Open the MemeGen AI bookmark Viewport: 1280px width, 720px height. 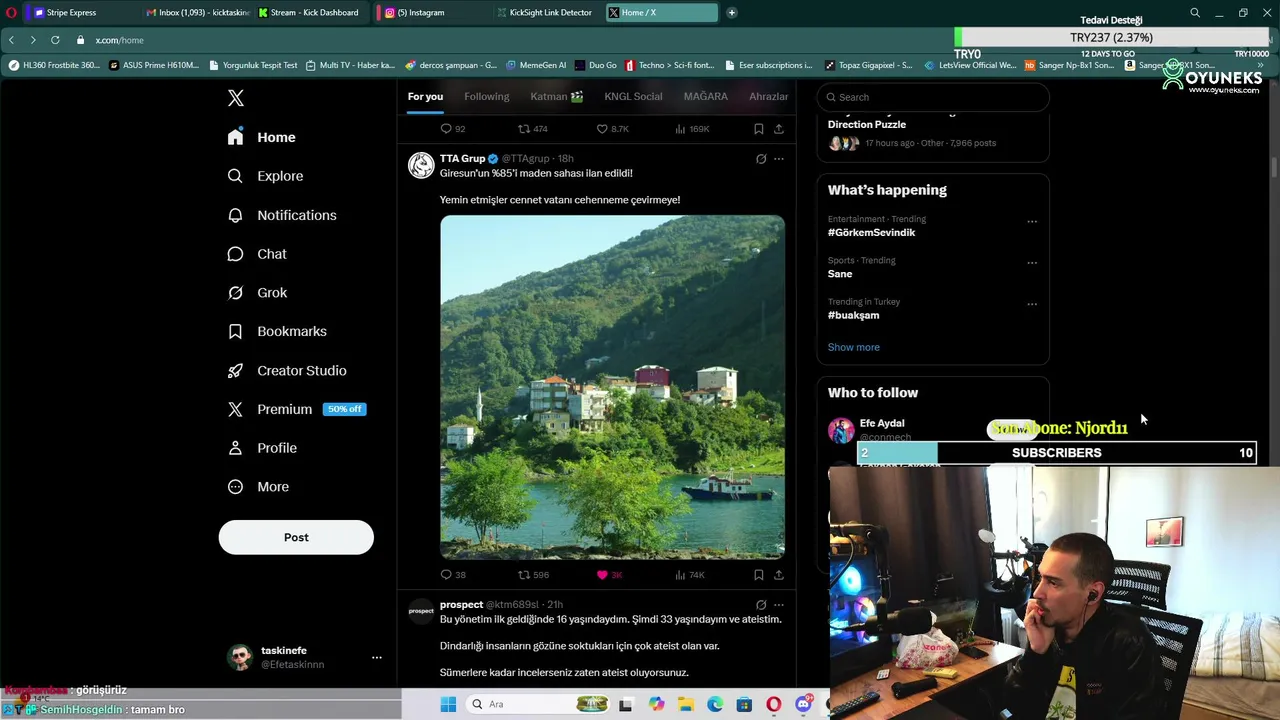pyautogui.click(x=536, y=65)
